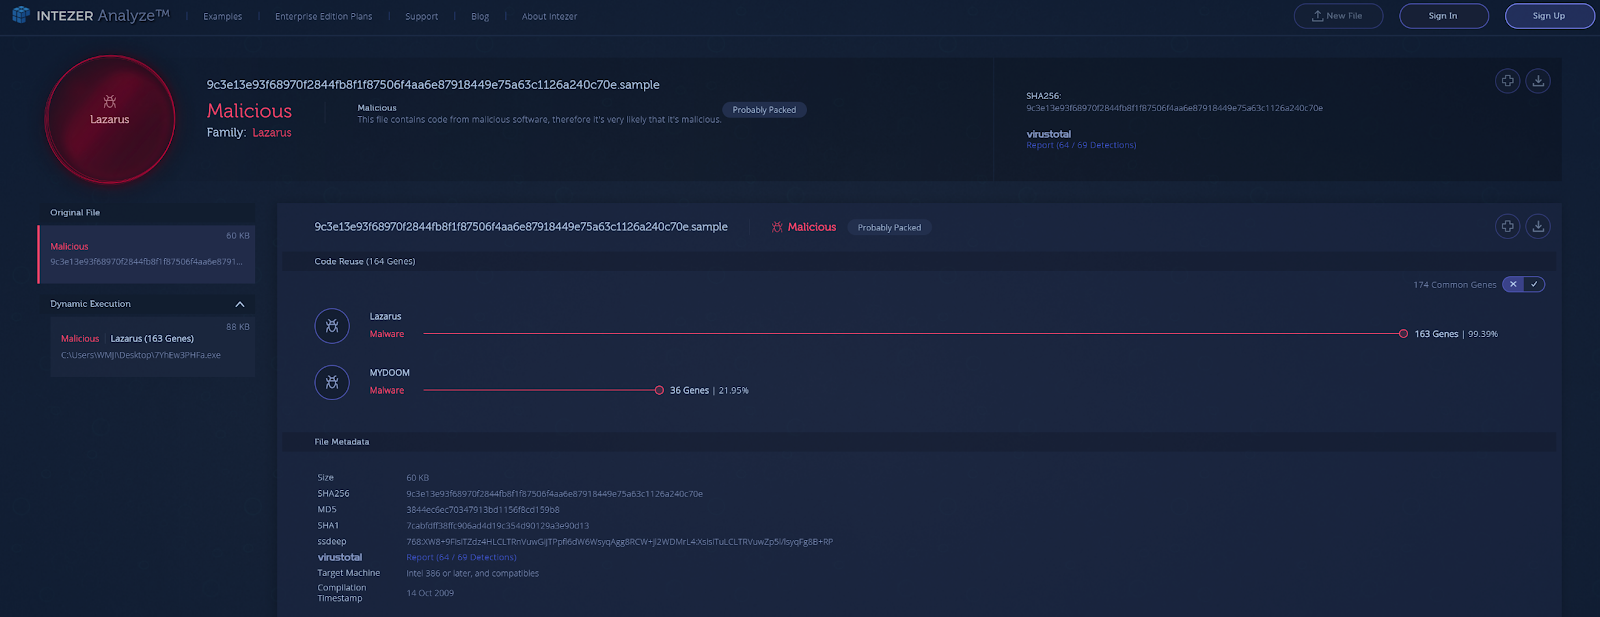Screen dimensions: 1600x617
Task: Click the Lazarus 163 Genes bar endpoint
Action: pyautogui.click(x=1403, y=334)
